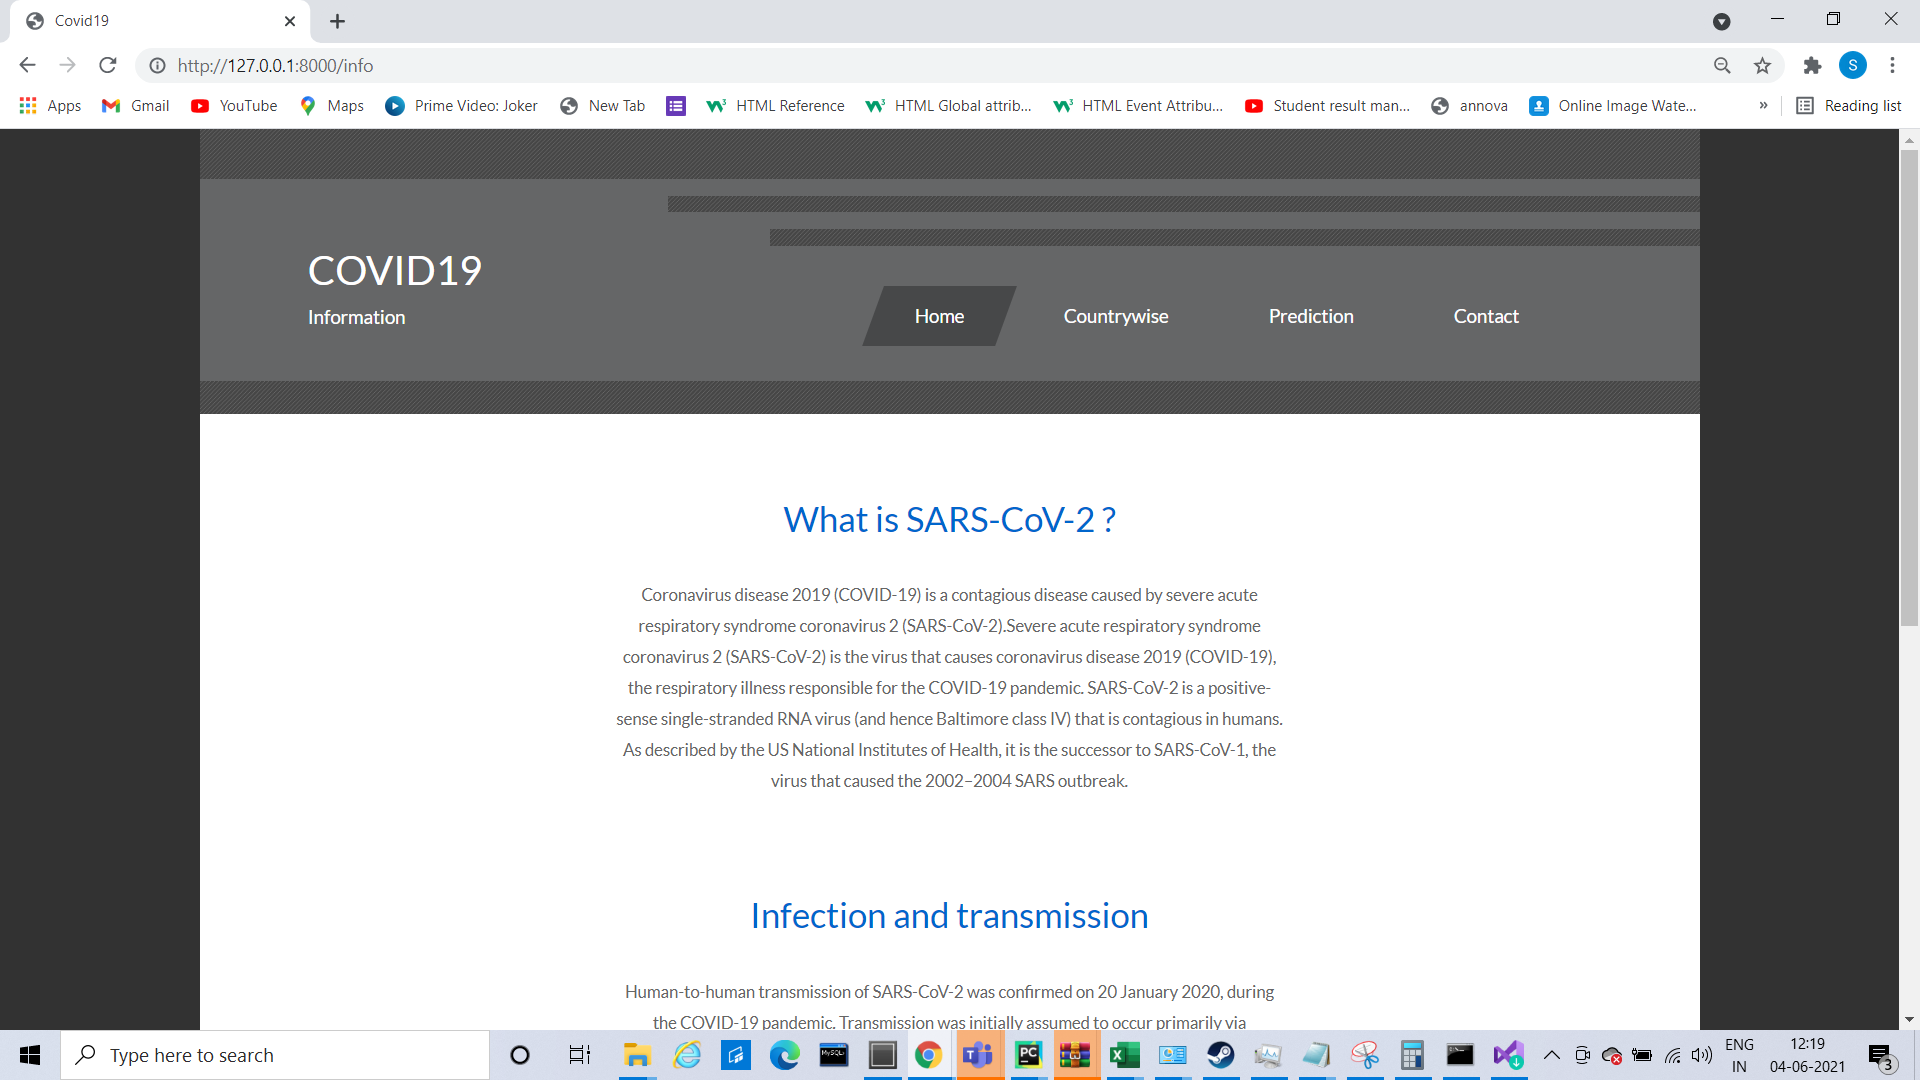Open the Chrome profile avatar
1920x1080 pixels.
coord(1852,65)
